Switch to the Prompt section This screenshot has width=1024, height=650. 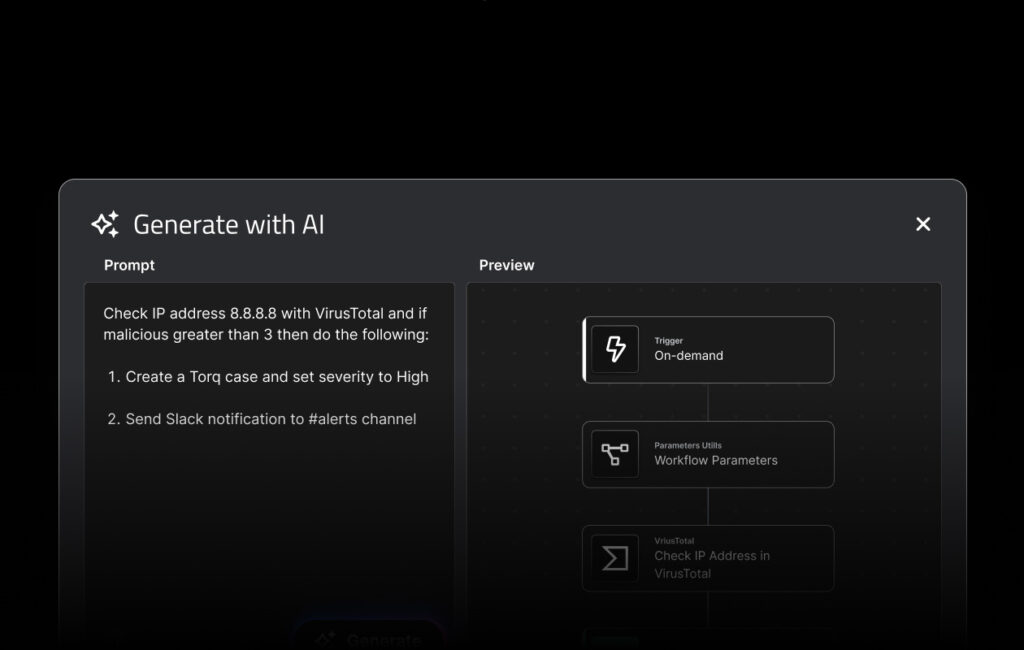(x=129, y=265)
